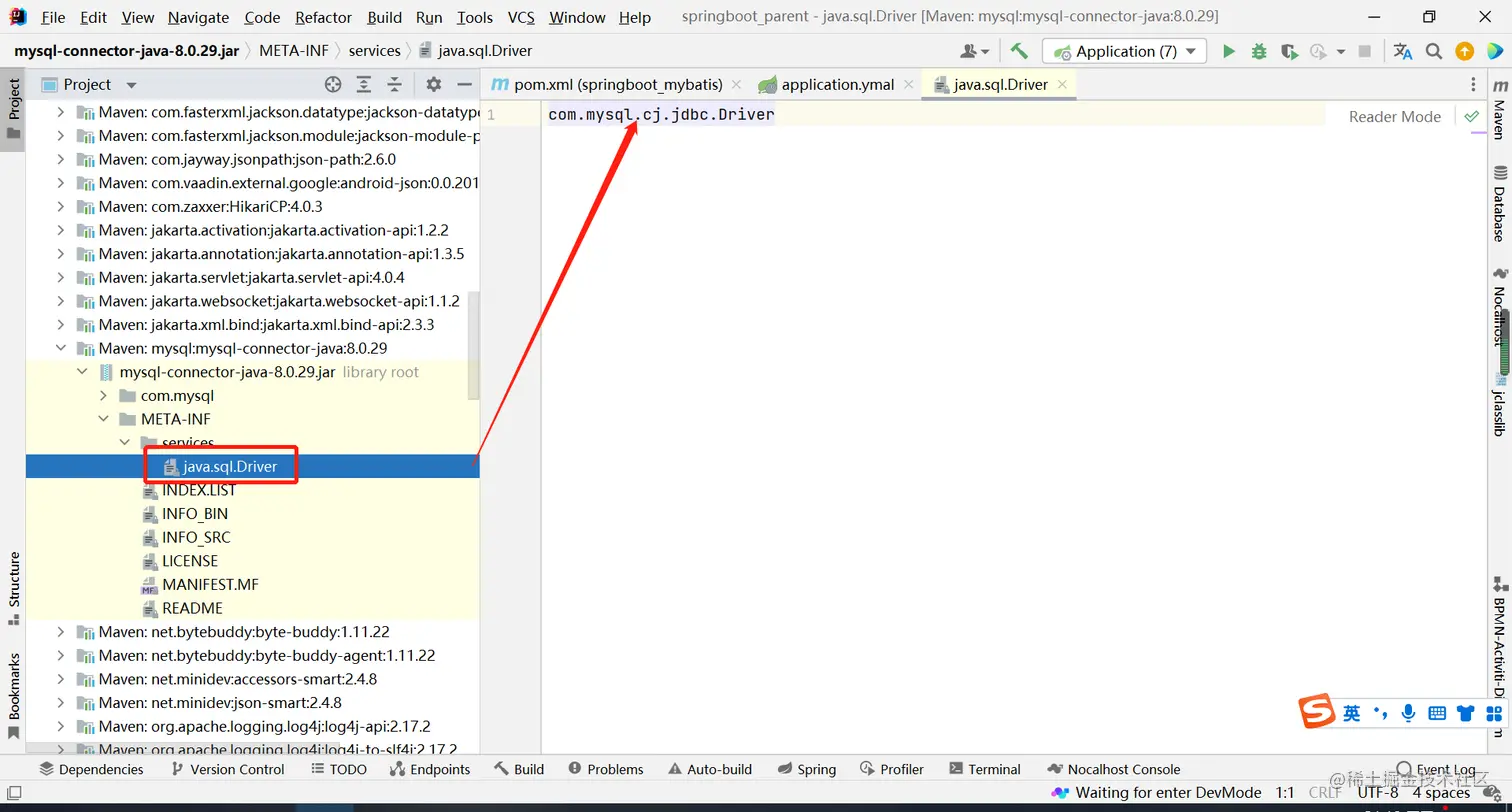Expand Maven: net.bytebuddy:byte-buddy:1.11.22 node

click(x=61, y=632)
